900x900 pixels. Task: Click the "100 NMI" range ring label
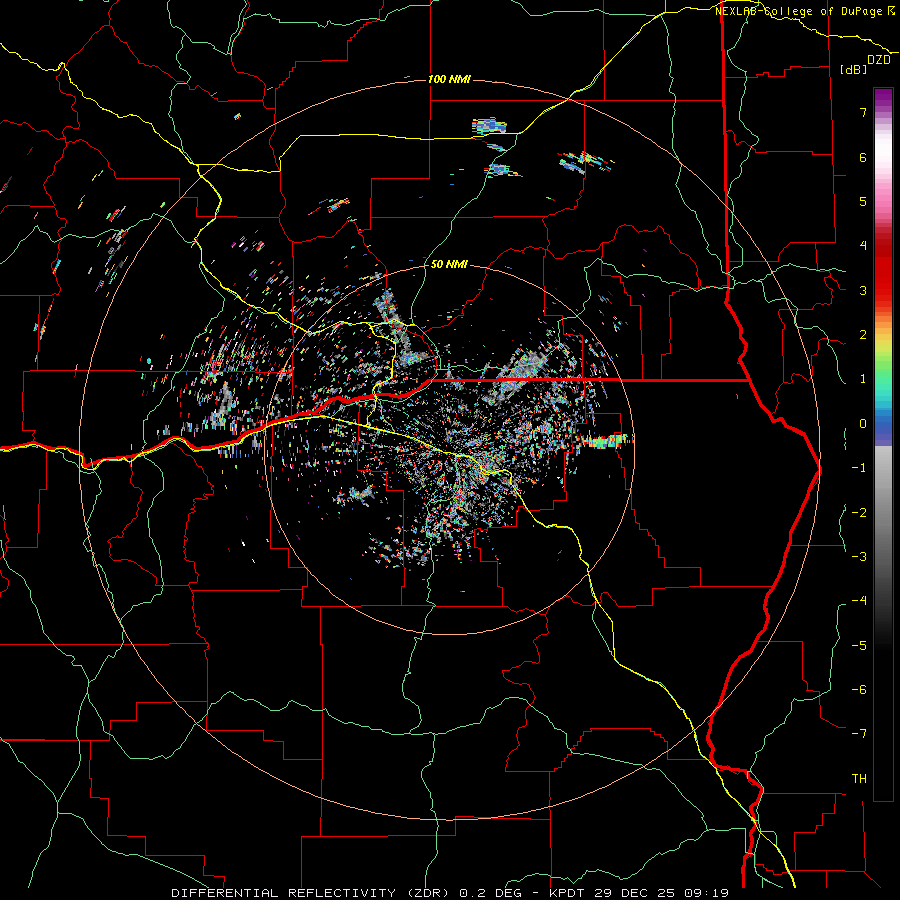(x=449, y=79)
